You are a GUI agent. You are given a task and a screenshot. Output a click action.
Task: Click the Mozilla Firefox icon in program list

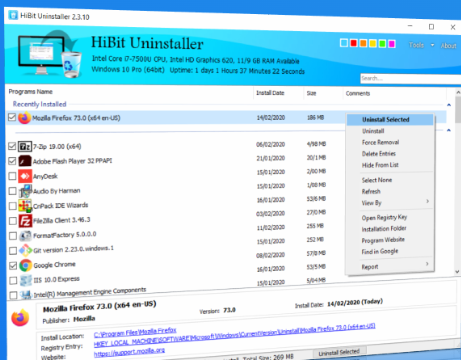click(24, 118)
